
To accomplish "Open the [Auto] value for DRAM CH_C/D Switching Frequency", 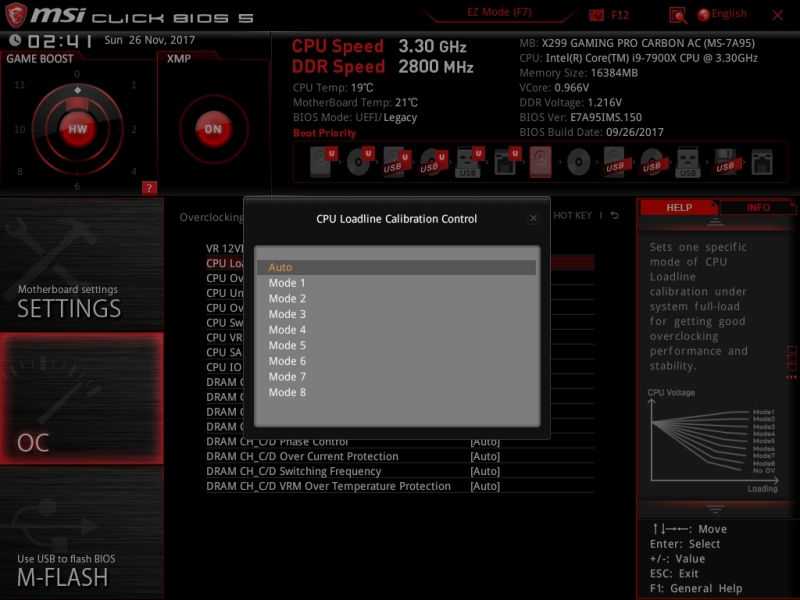I will (x=485, y=471).
